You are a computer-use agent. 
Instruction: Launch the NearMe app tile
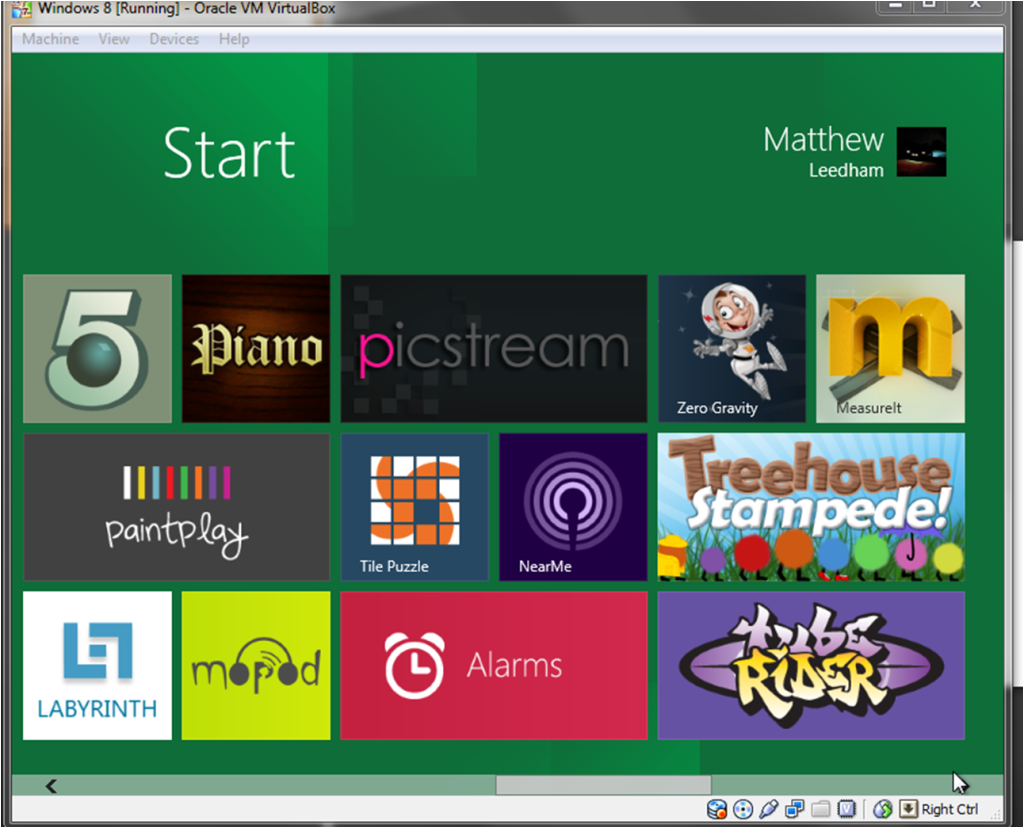(573, 506)
